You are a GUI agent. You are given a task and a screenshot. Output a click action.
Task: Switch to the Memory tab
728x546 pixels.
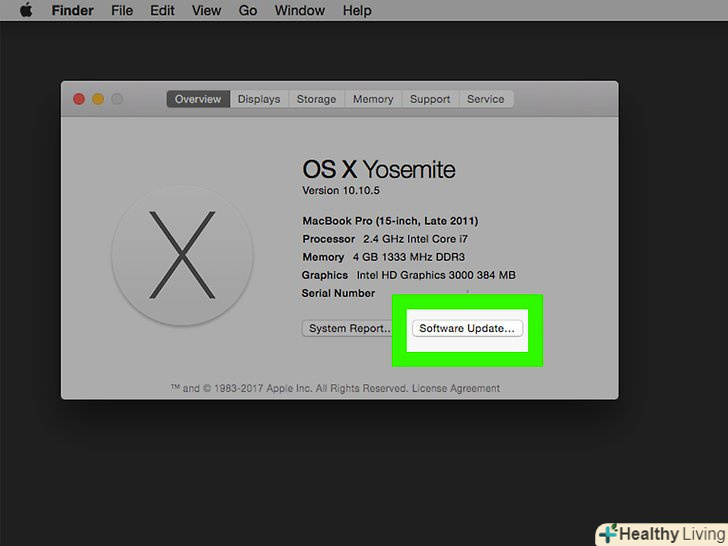click(x=373, y=99)
